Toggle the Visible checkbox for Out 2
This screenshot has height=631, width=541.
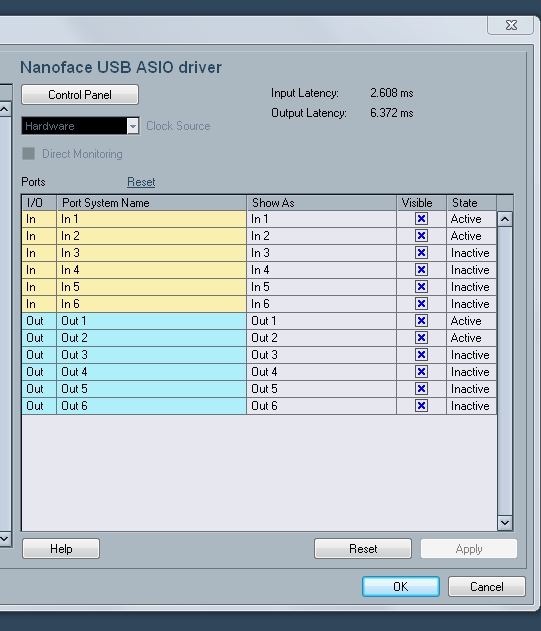[x=421, y=338]
